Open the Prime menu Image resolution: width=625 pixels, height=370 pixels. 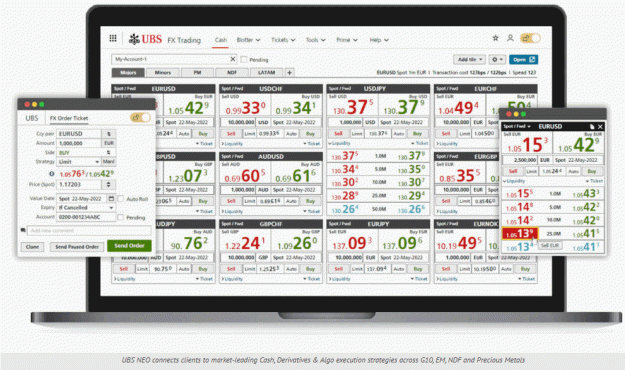pos(347,40)
